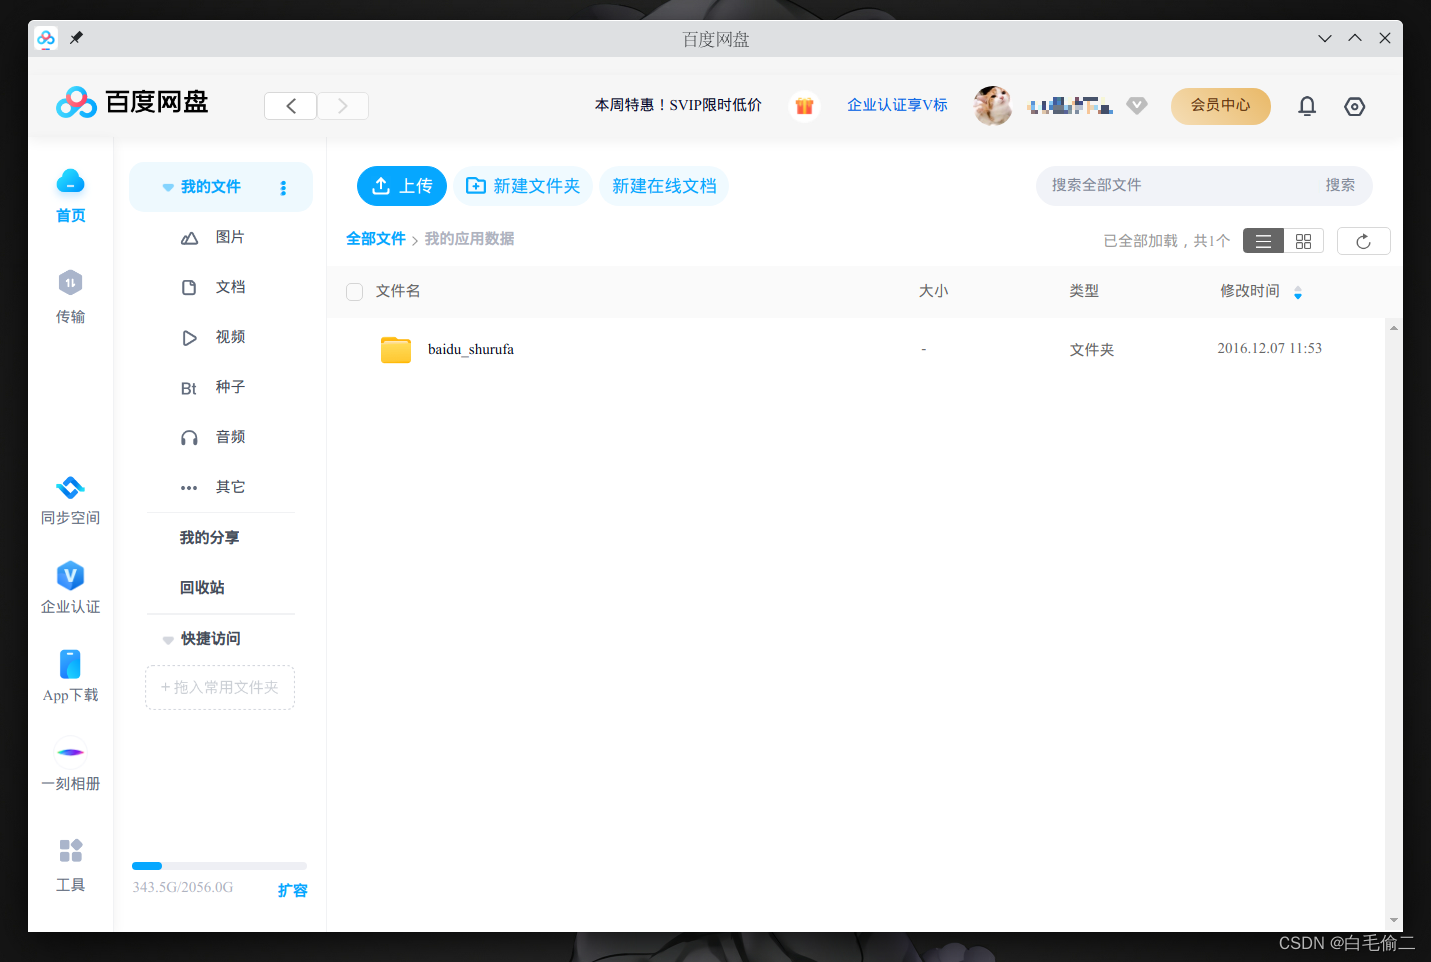1431x962 pixels.
Task: Click the file list vertical scrollbar
Action: point(1393,624)
